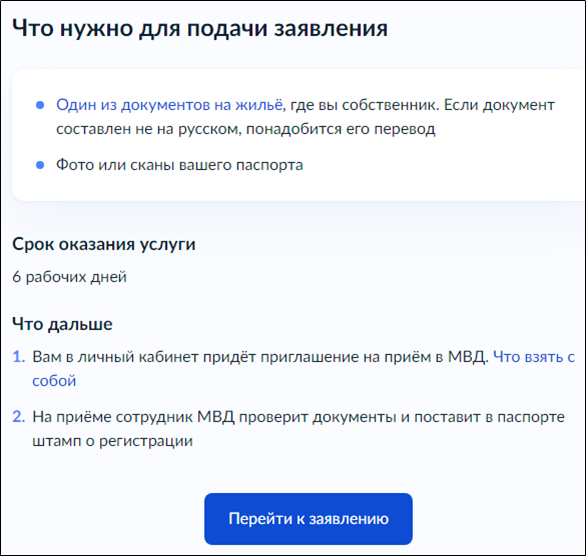
Task: Click the «Перейти к заявлению» button
Action: [308, 519]
